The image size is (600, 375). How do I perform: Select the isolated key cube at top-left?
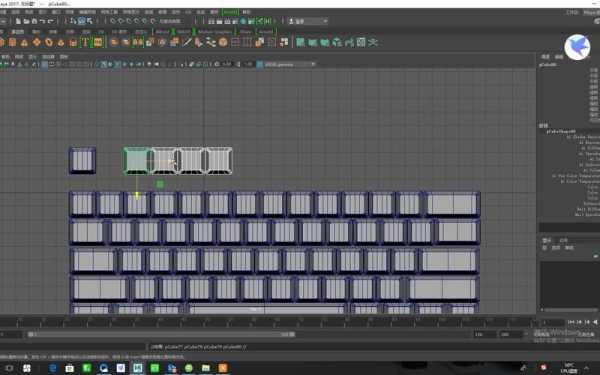82,160
